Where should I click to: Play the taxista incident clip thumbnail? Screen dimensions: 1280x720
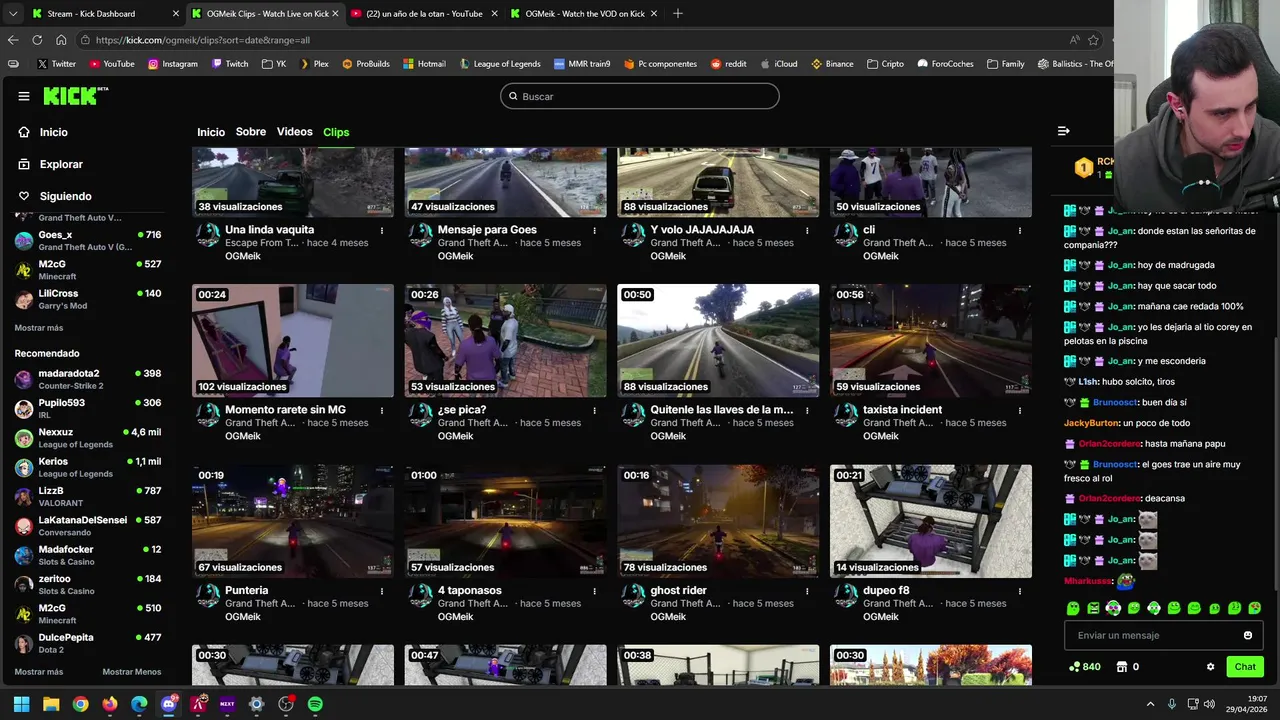(931, 341)
